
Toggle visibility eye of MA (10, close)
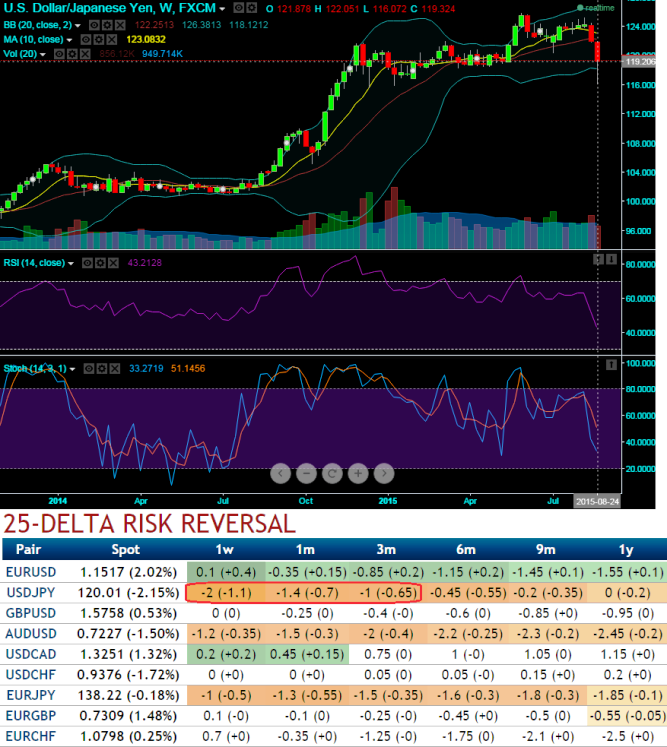tap(86, 40)
